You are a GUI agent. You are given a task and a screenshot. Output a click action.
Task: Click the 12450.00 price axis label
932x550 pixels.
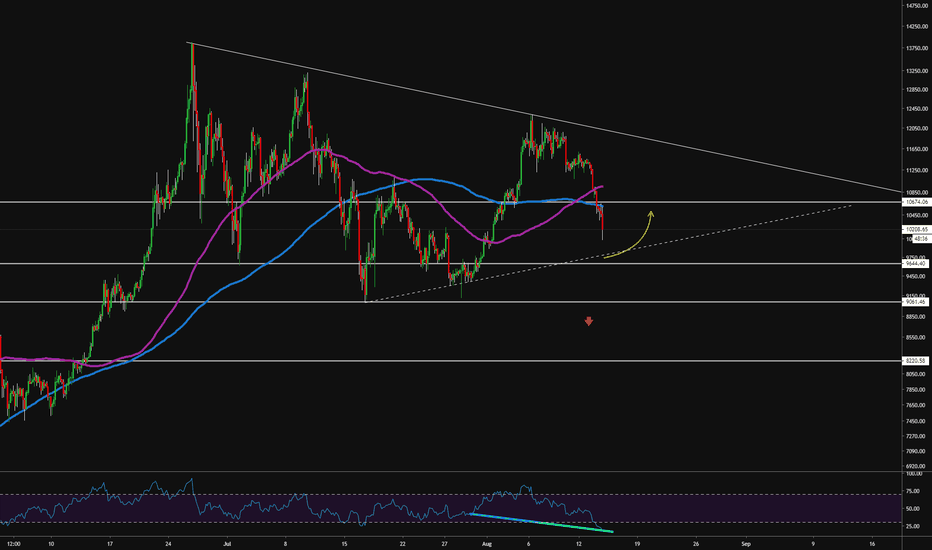pos(918,109)
